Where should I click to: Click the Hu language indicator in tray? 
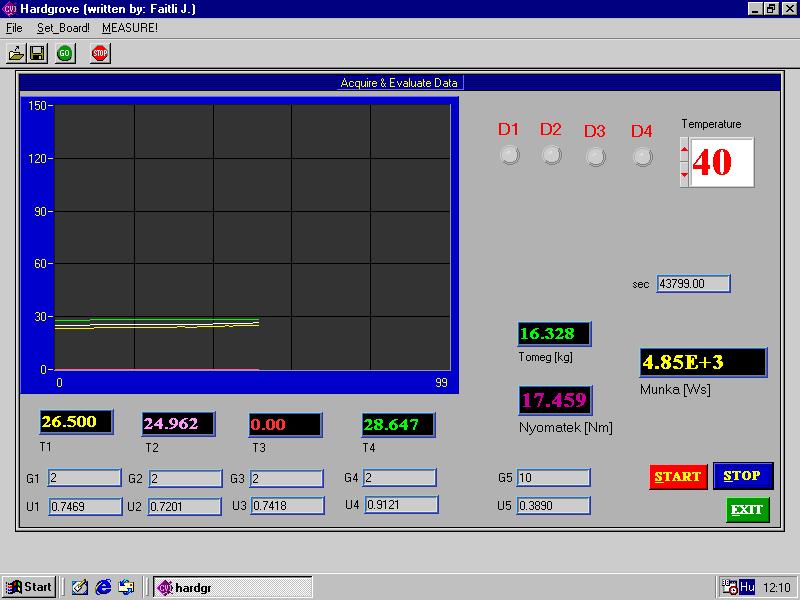point(747,587)
